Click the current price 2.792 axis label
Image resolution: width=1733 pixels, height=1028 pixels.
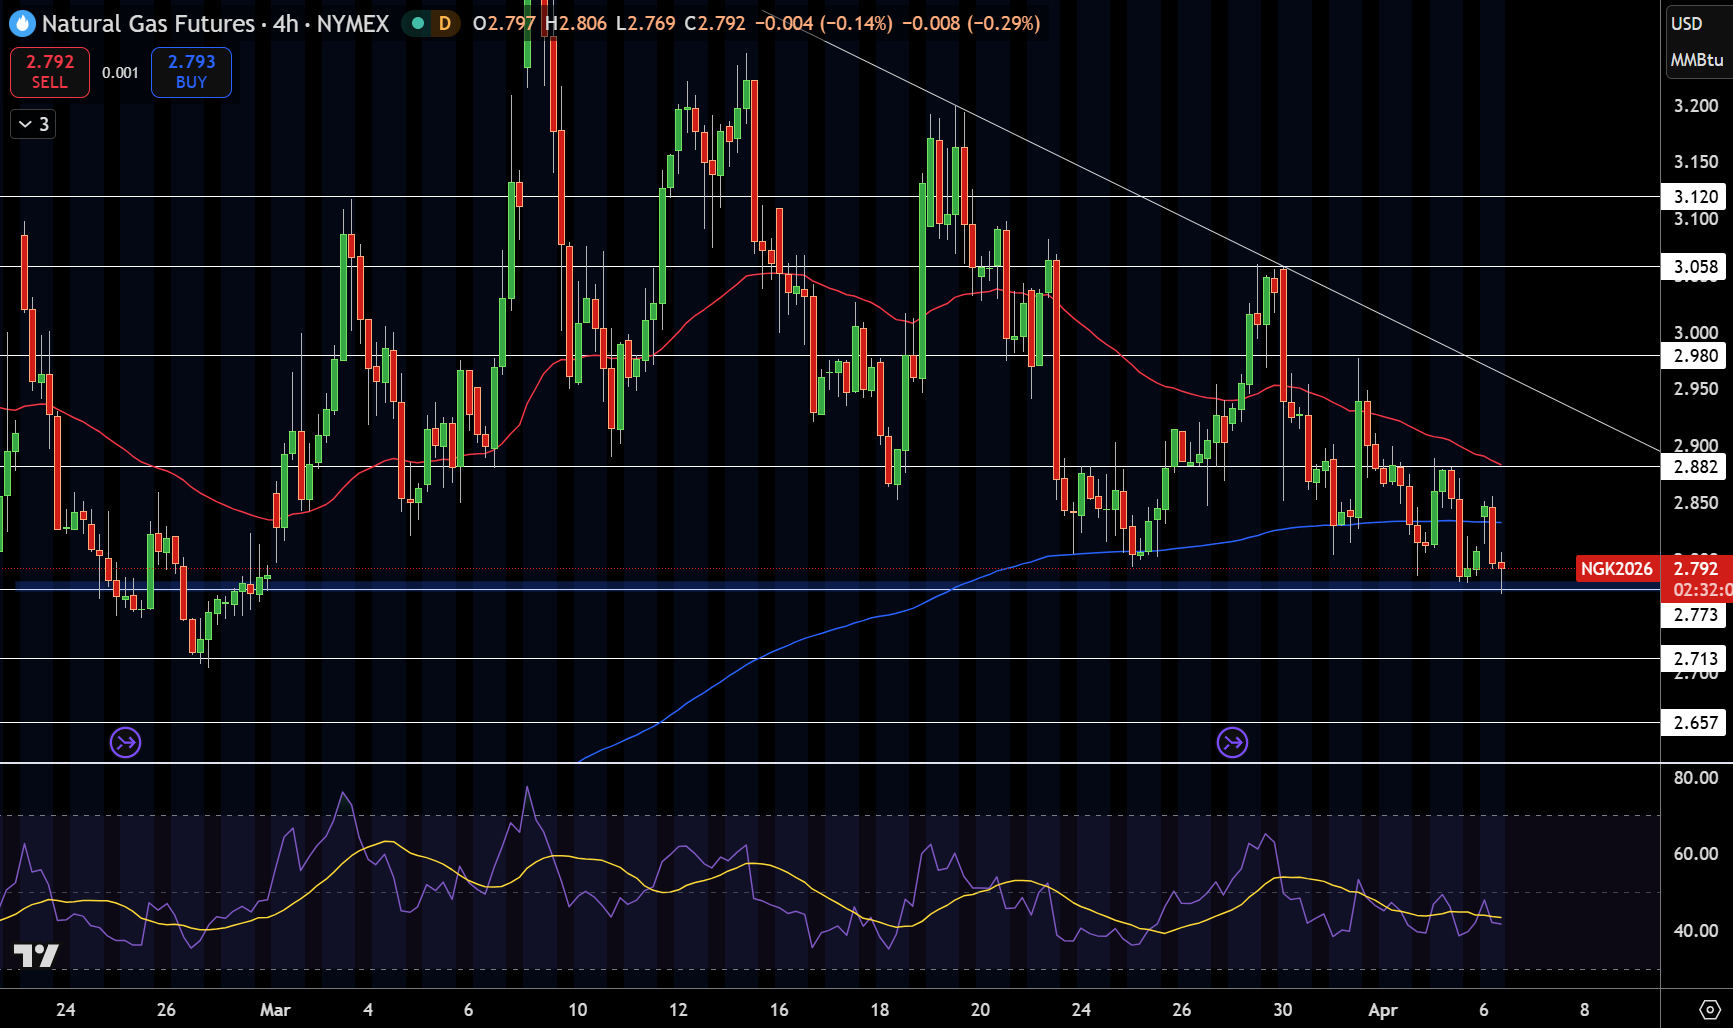(1696, 569)
